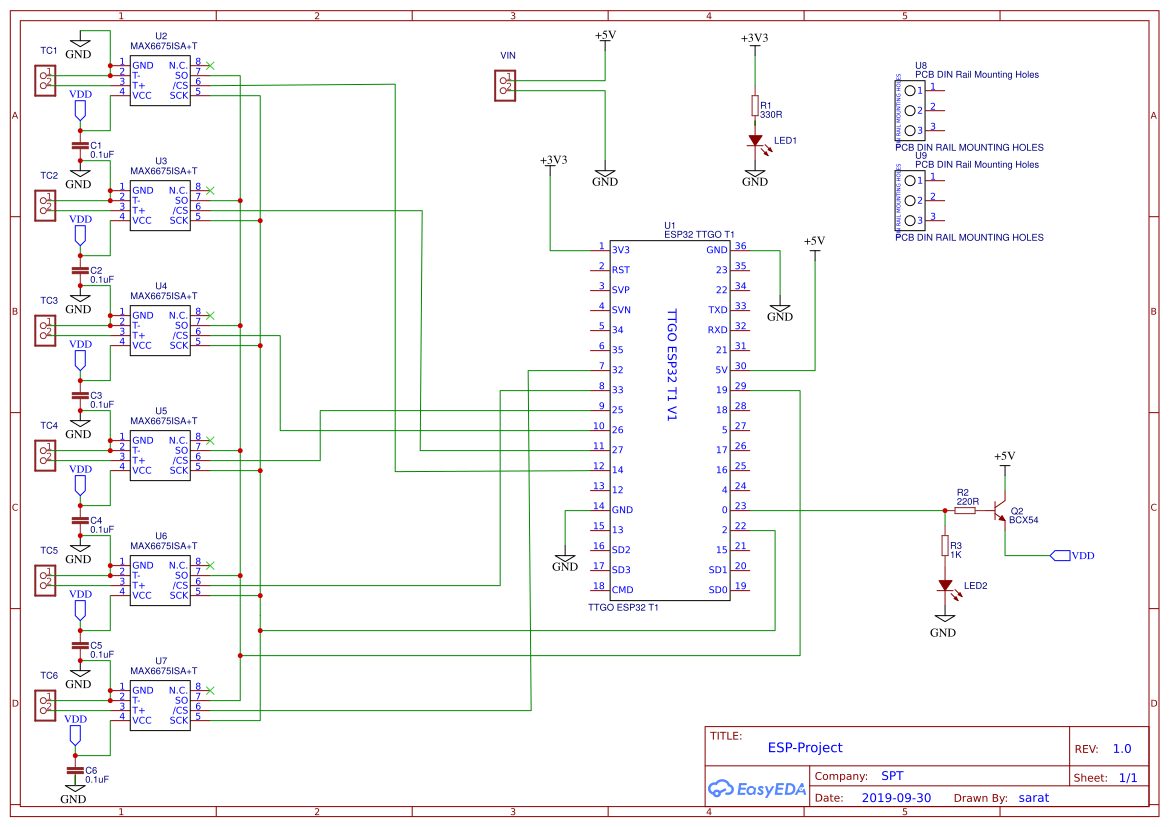Click the TITLE field showing ESP-Project
This screenshot has height=827, width=1169.
805,748
